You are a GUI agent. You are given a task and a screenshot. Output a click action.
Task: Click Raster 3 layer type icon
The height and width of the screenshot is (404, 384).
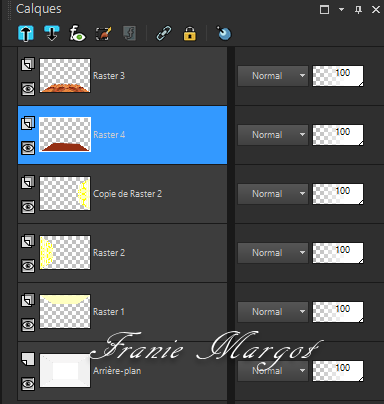click(x=28, y=64)
